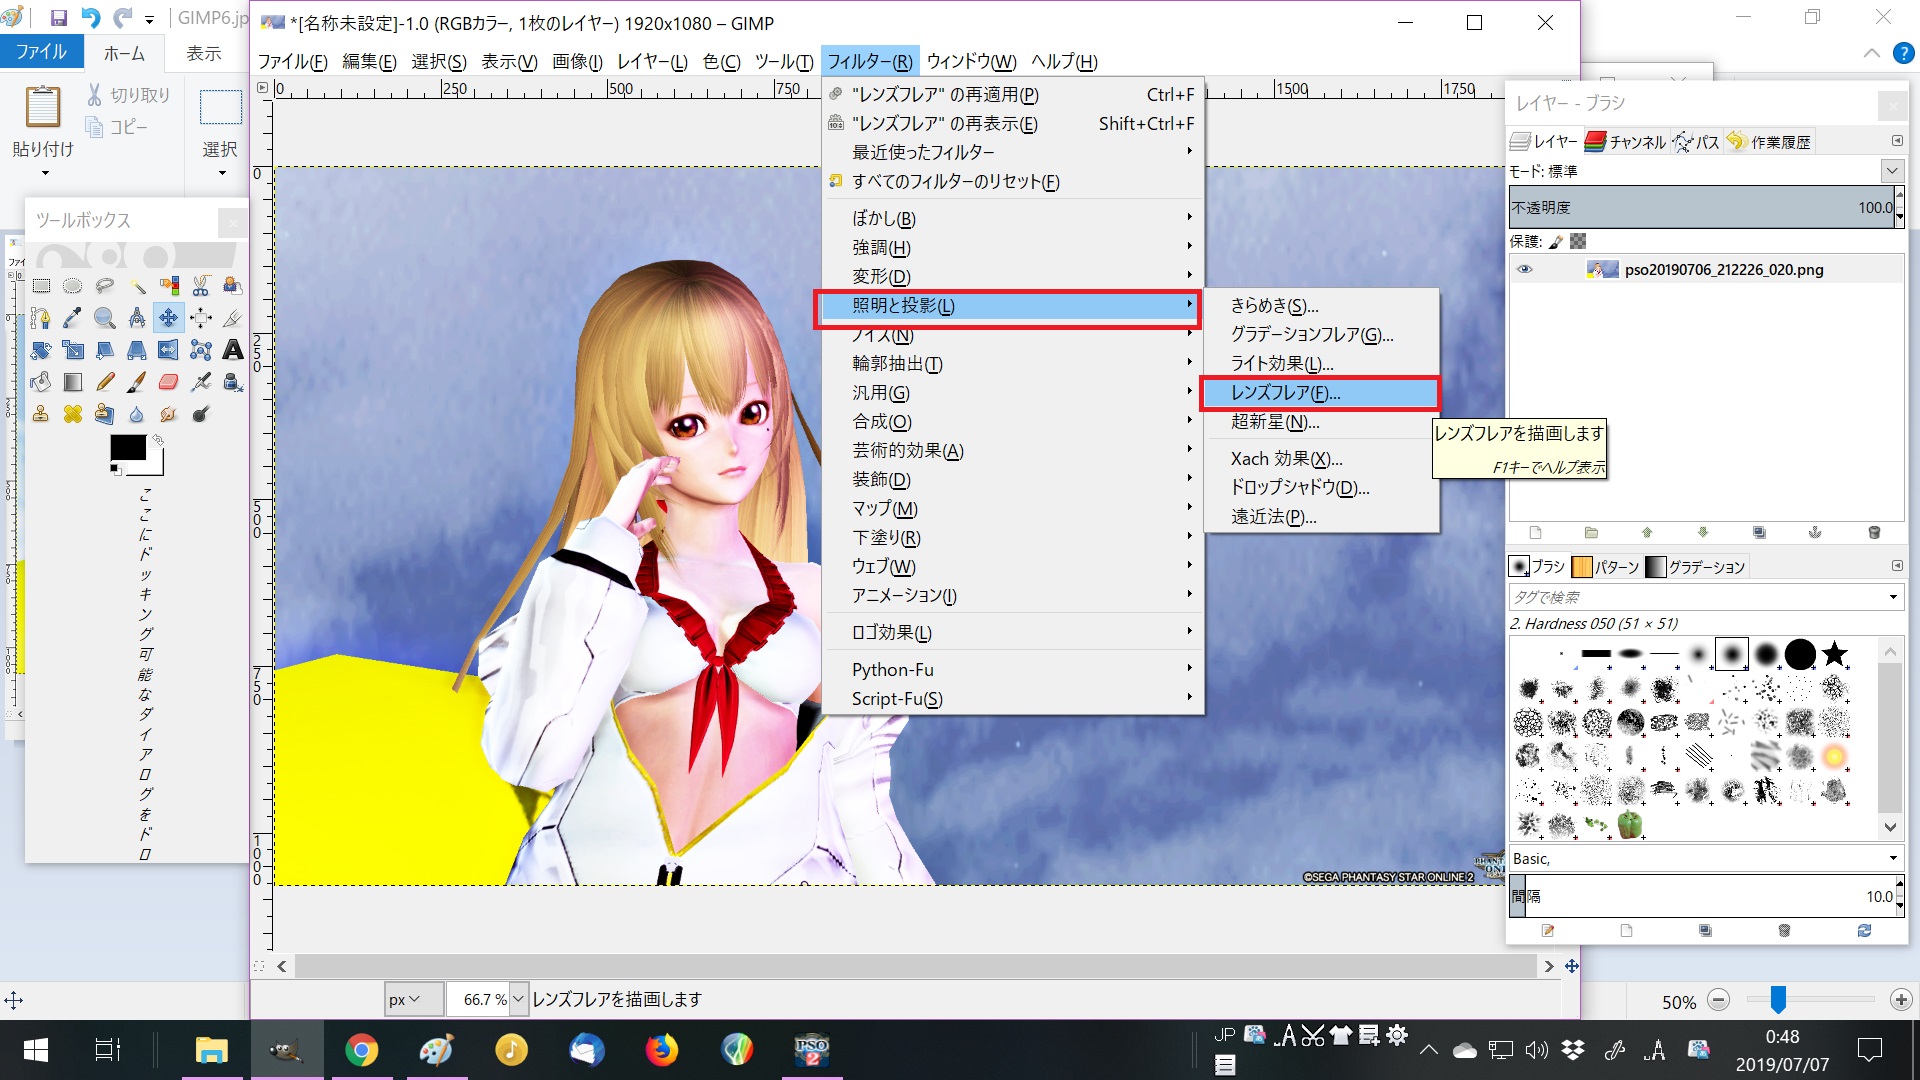Open the zoom percentage dropdown
This screenshot has width=1920, height=1080.
pyautogui.click(x=518, y=999)
